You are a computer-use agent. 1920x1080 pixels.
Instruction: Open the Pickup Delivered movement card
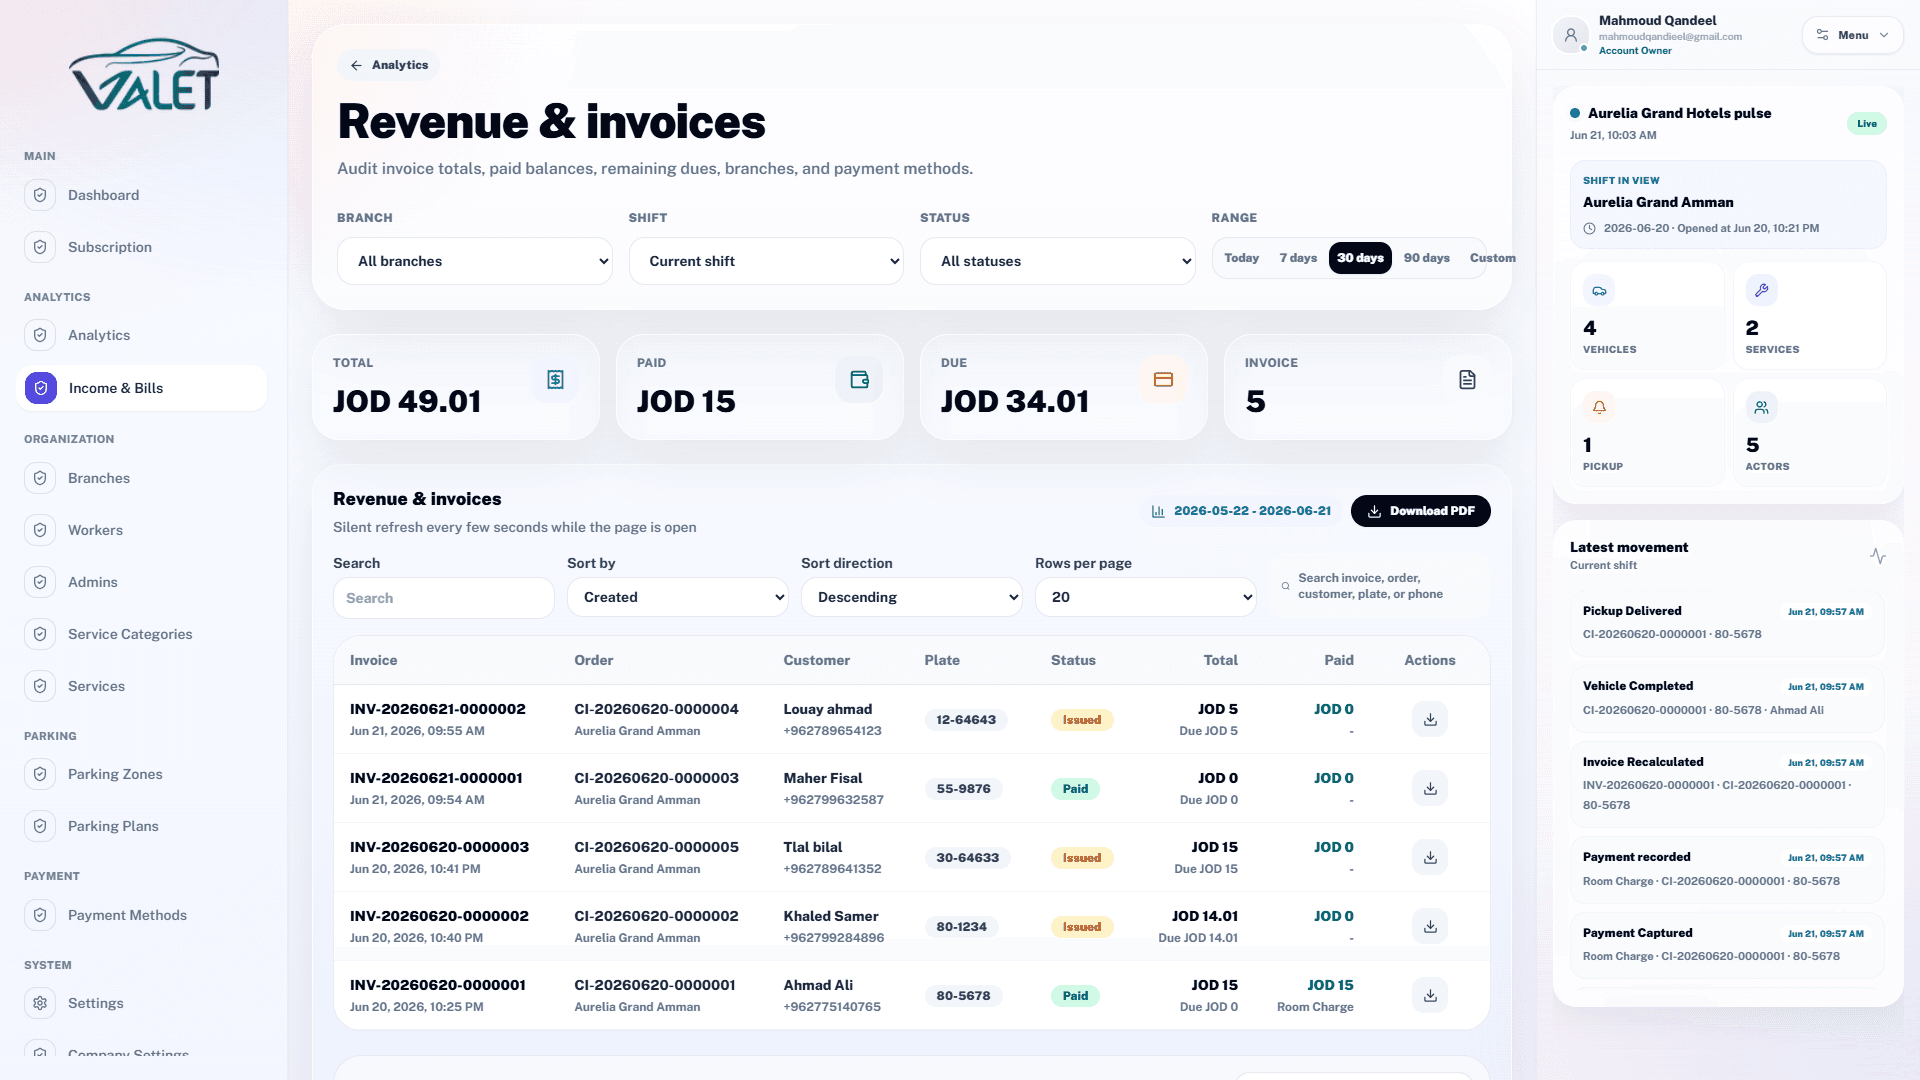1727,622
